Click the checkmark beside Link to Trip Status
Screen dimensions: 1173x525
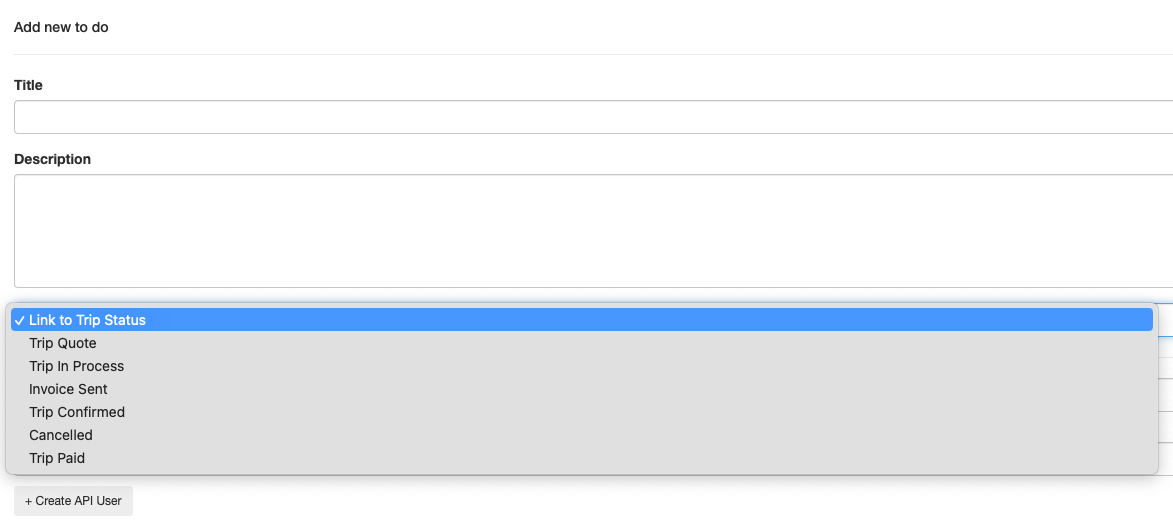tap(20, 320)
